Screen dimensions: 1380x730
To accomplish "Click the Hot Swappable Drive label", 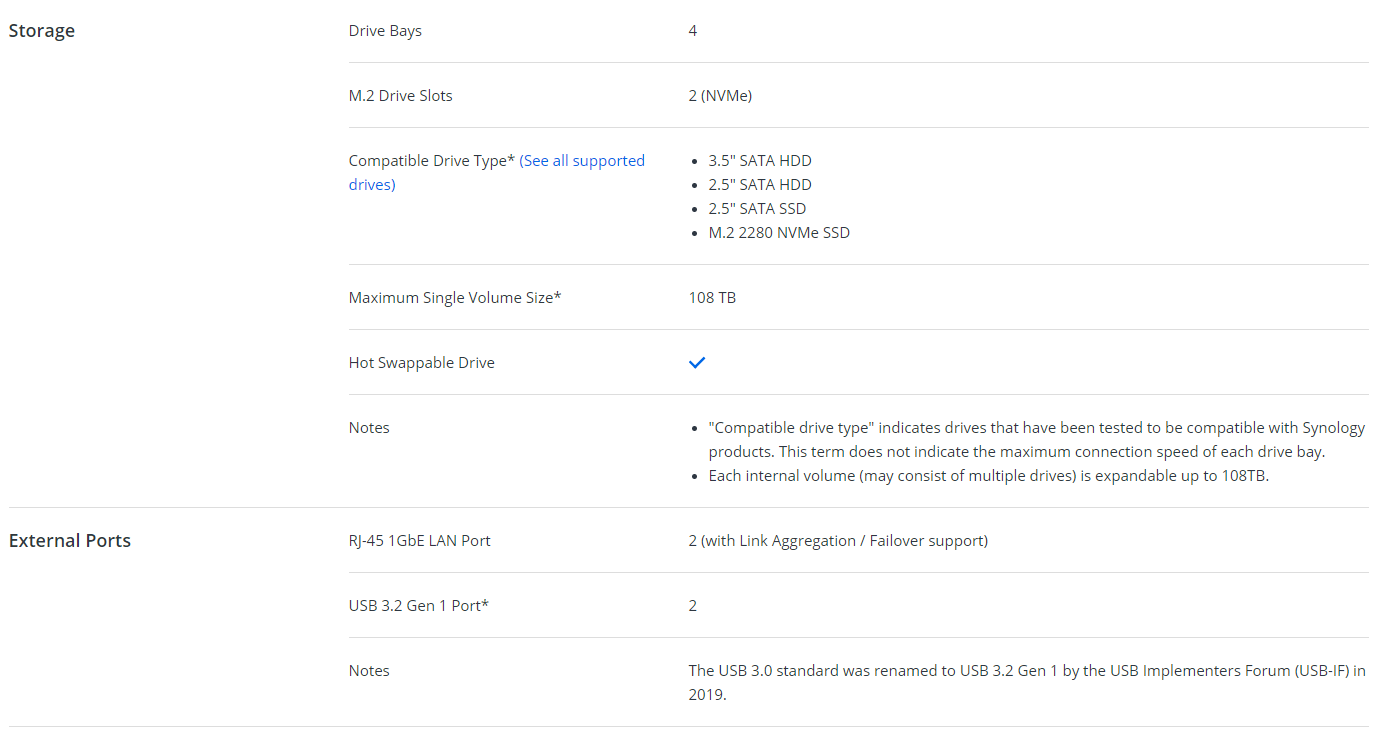I will tap(421, 363).
